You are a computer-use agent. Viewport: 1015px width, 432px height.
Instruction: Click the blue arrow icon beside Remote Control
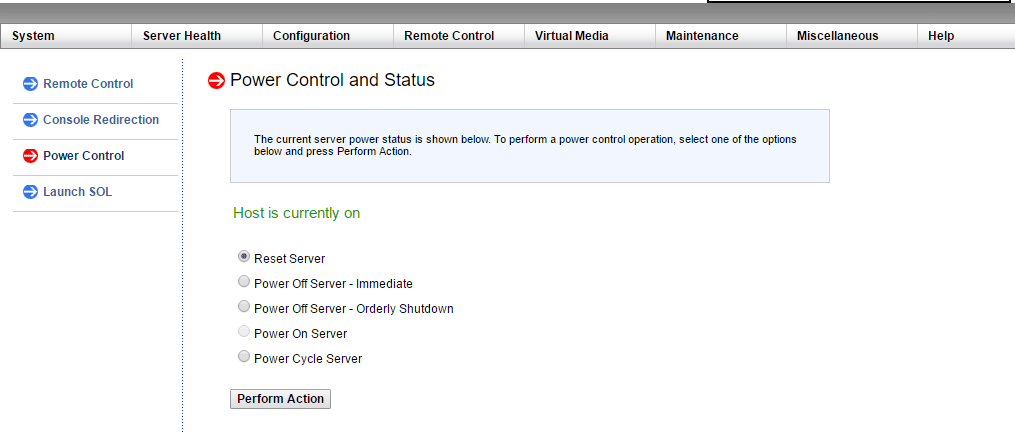[30, 84]
